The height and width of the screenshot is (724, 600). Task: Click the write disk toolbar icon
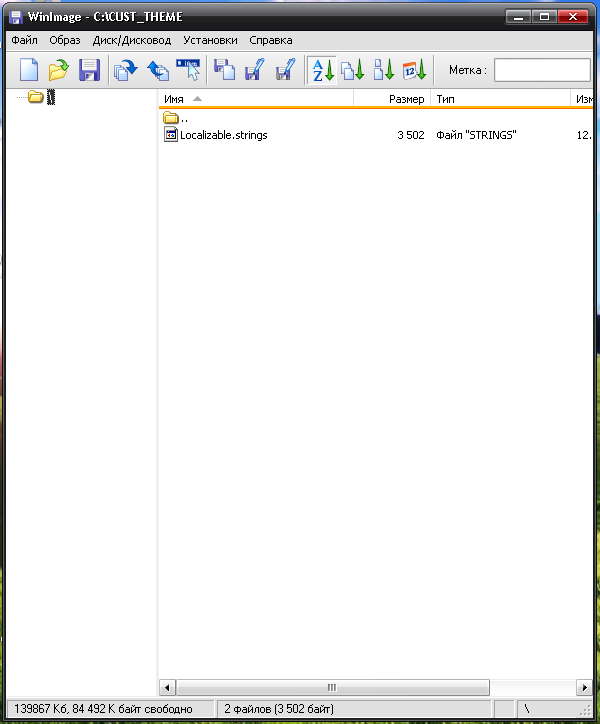point(158,70)
